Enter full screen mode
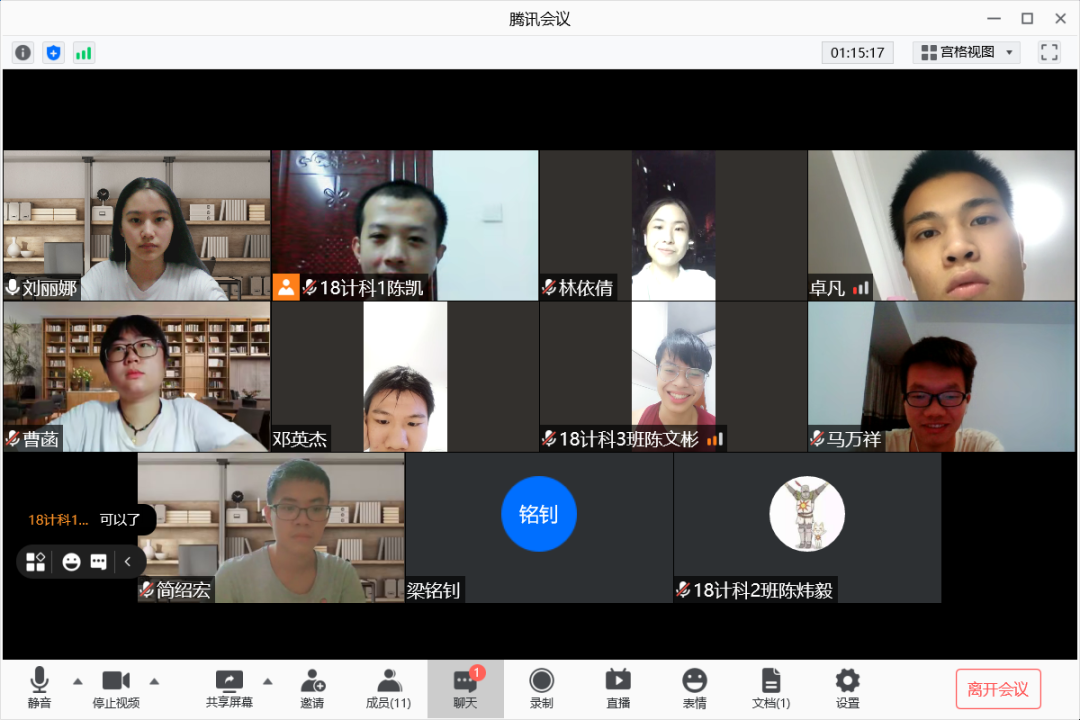This screenshot has height=720, width=1080. click(1049, 52)
